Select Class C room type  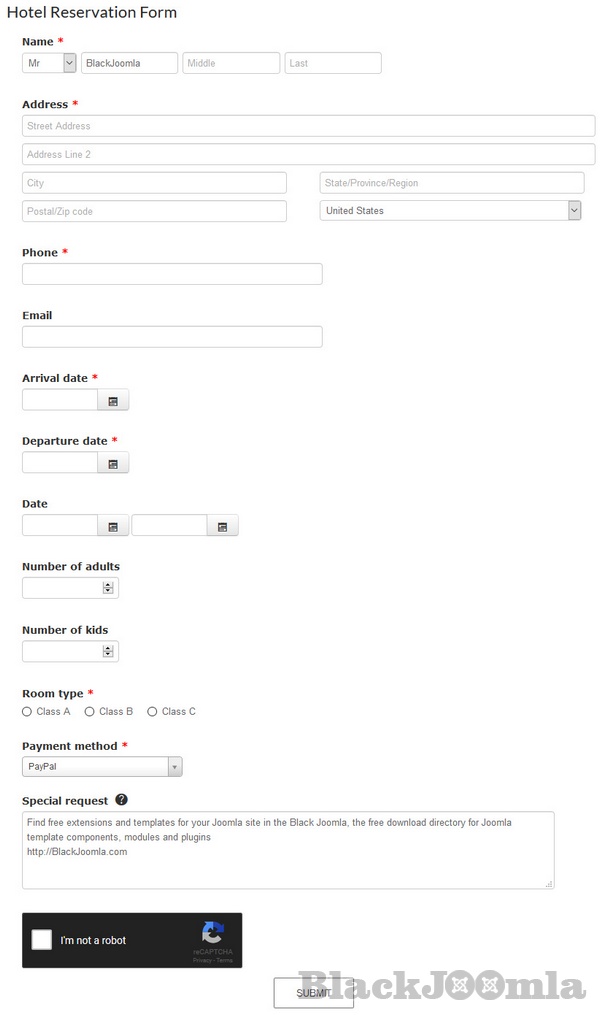tap(152, 712)
